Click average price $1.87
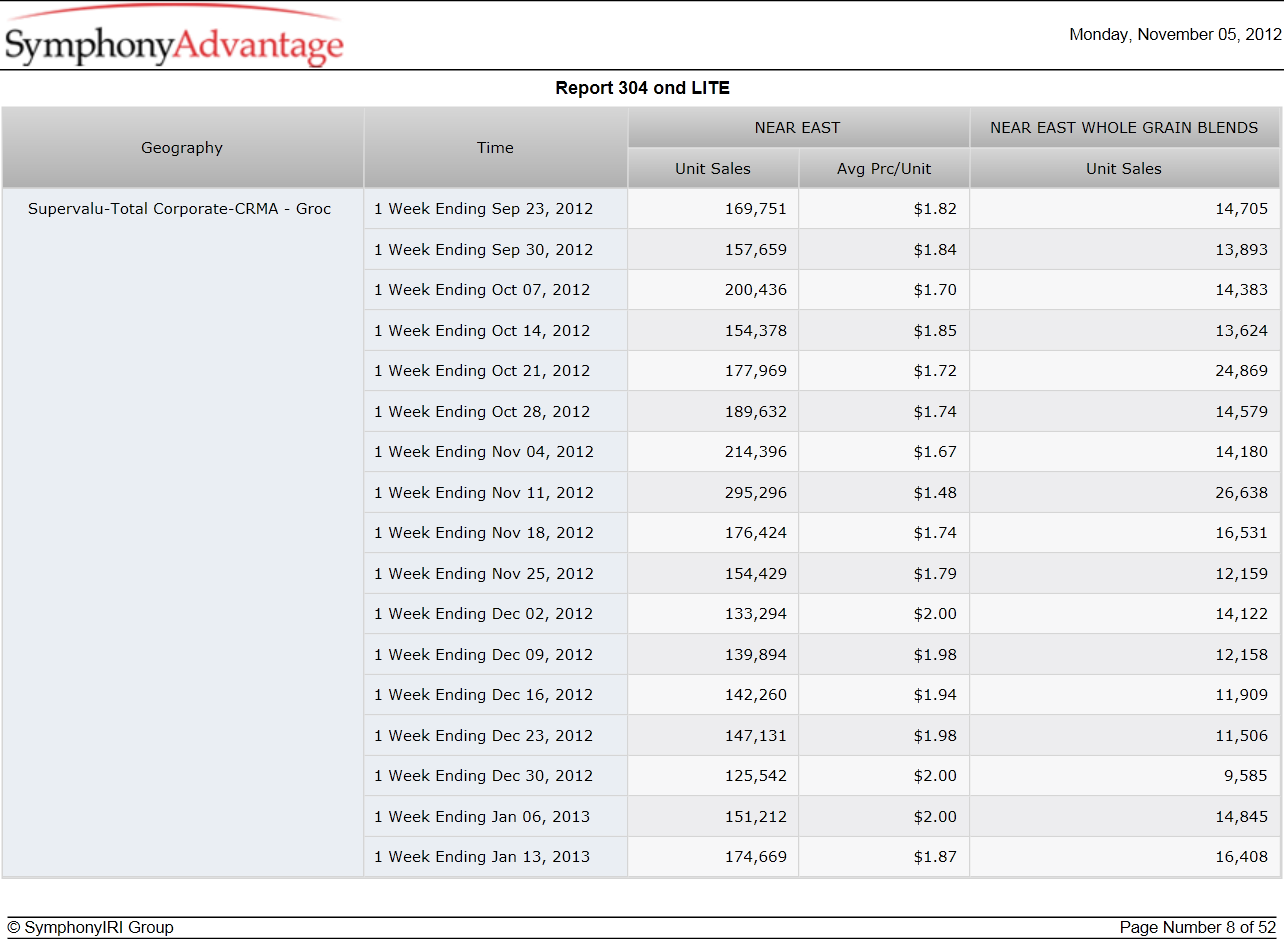Image resolution: width=1284 pixels, height=946 pixels. 935,857
